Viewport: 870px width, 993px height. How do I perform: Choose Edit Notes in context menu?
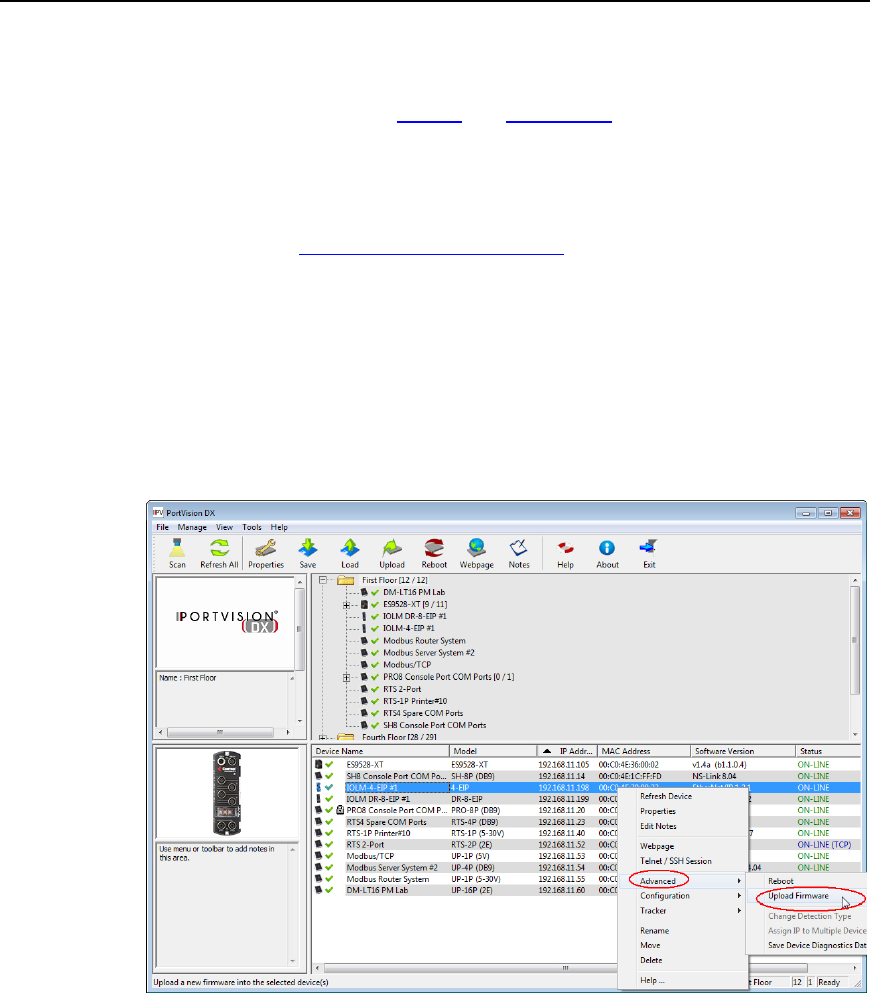pos(683,826)
